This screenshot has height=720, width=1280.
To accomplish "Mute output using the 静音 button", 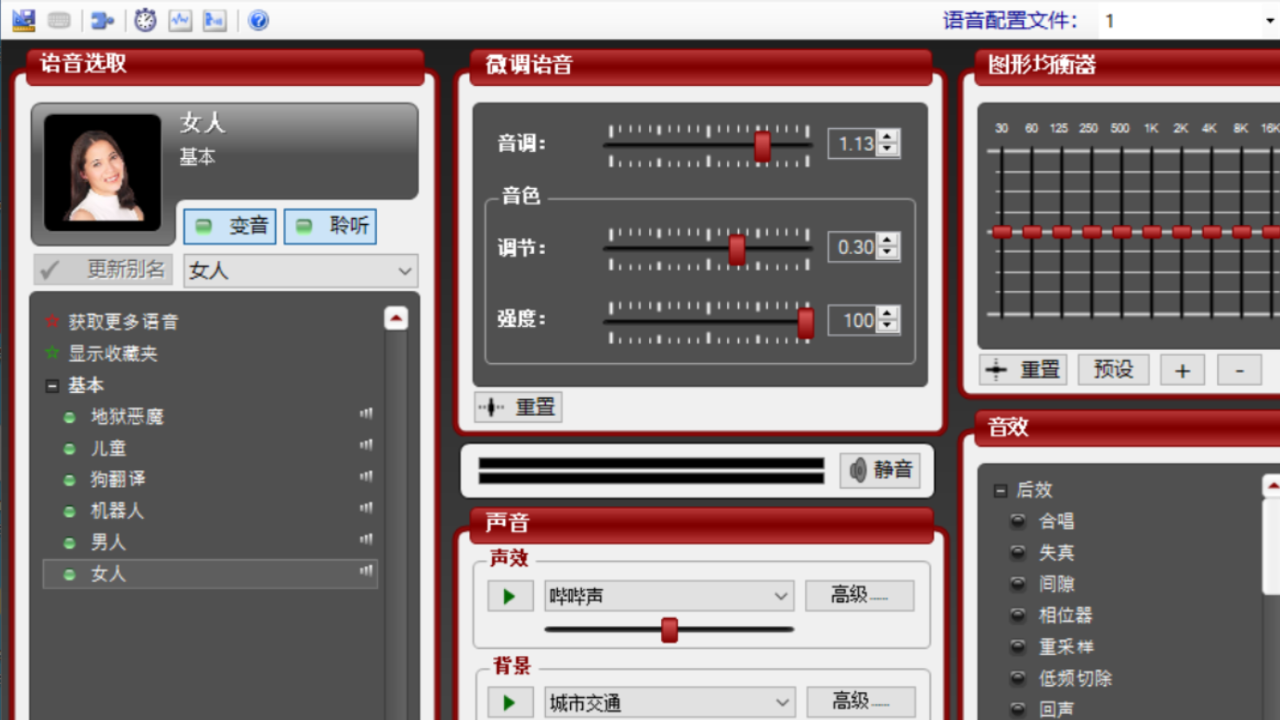I will [x=879, y=470].
